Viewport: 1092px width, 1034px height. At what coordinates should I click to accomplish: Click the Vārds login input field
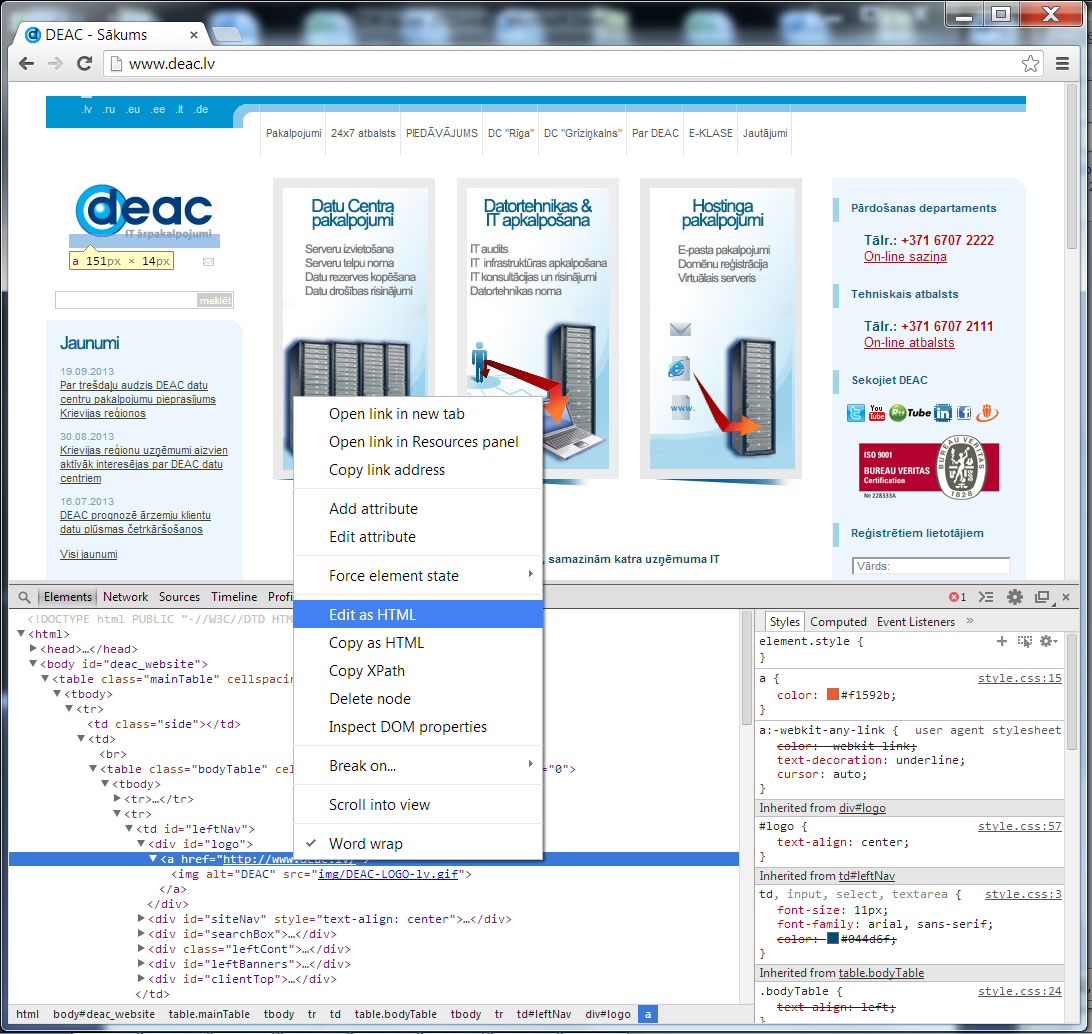coord(931,566)
